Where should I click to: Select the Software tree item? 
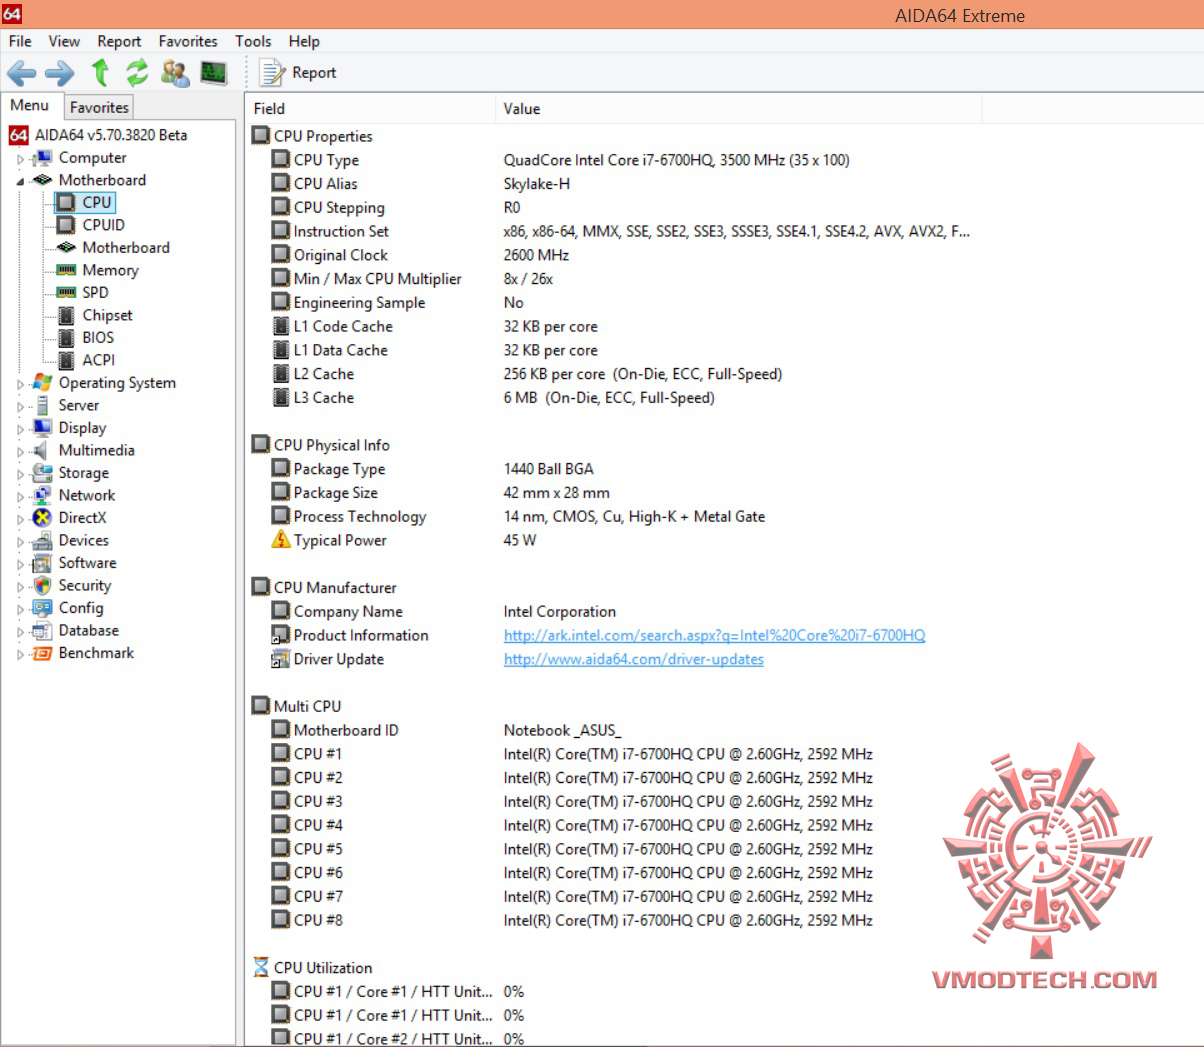[87, 563]
